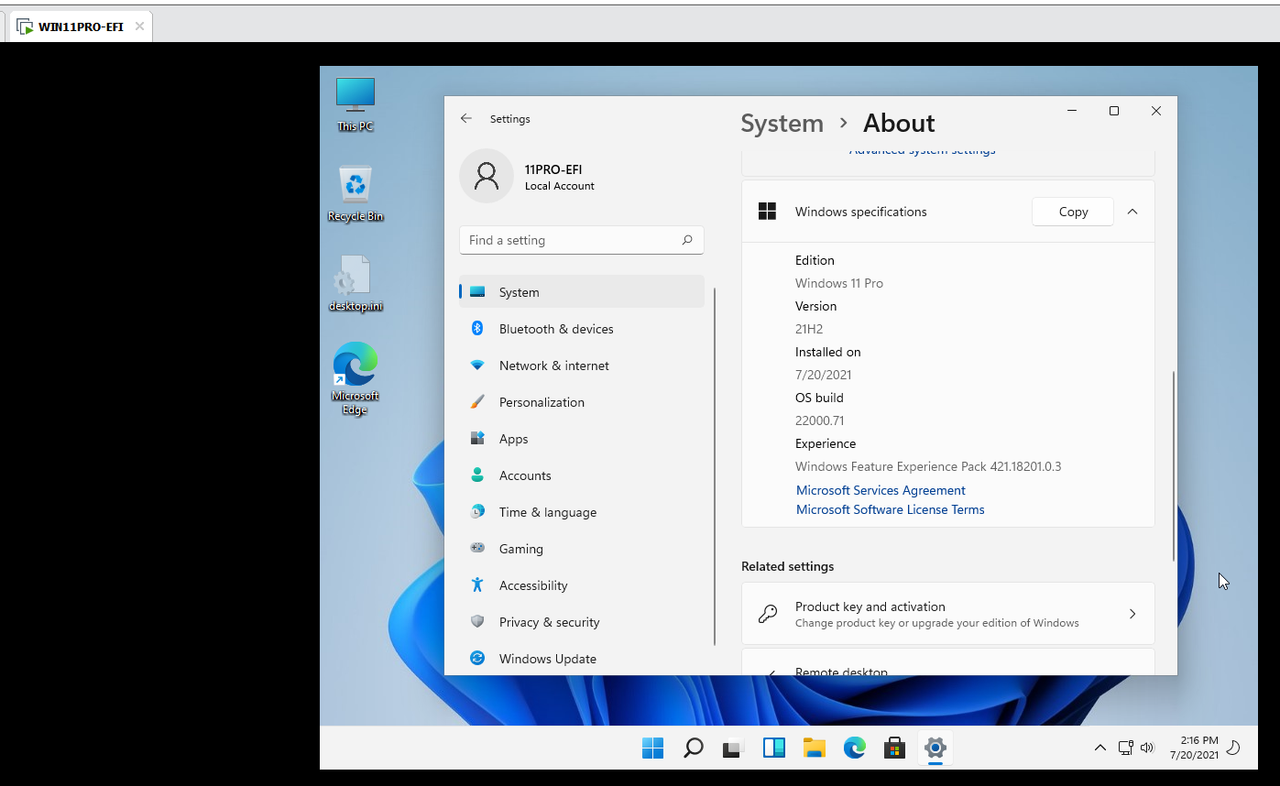Open Personalization settings
The image size is (1280, 786).
[x=581, y=402]
